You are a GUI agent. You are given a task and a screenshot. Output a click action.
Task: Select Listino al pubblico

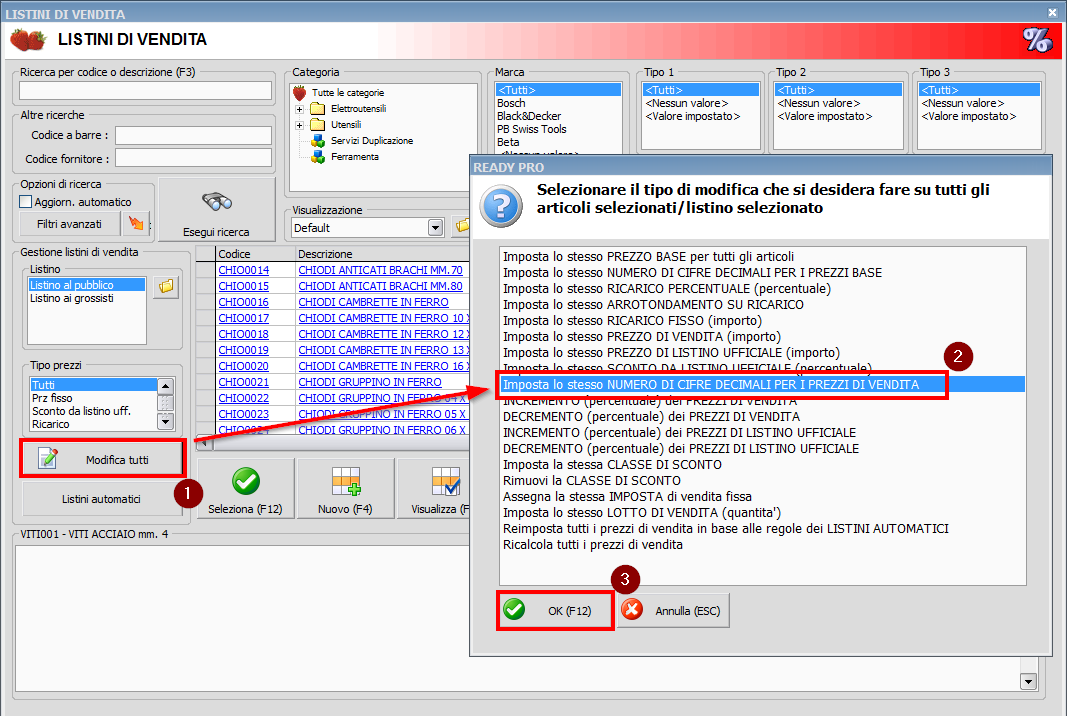(86, 285)
